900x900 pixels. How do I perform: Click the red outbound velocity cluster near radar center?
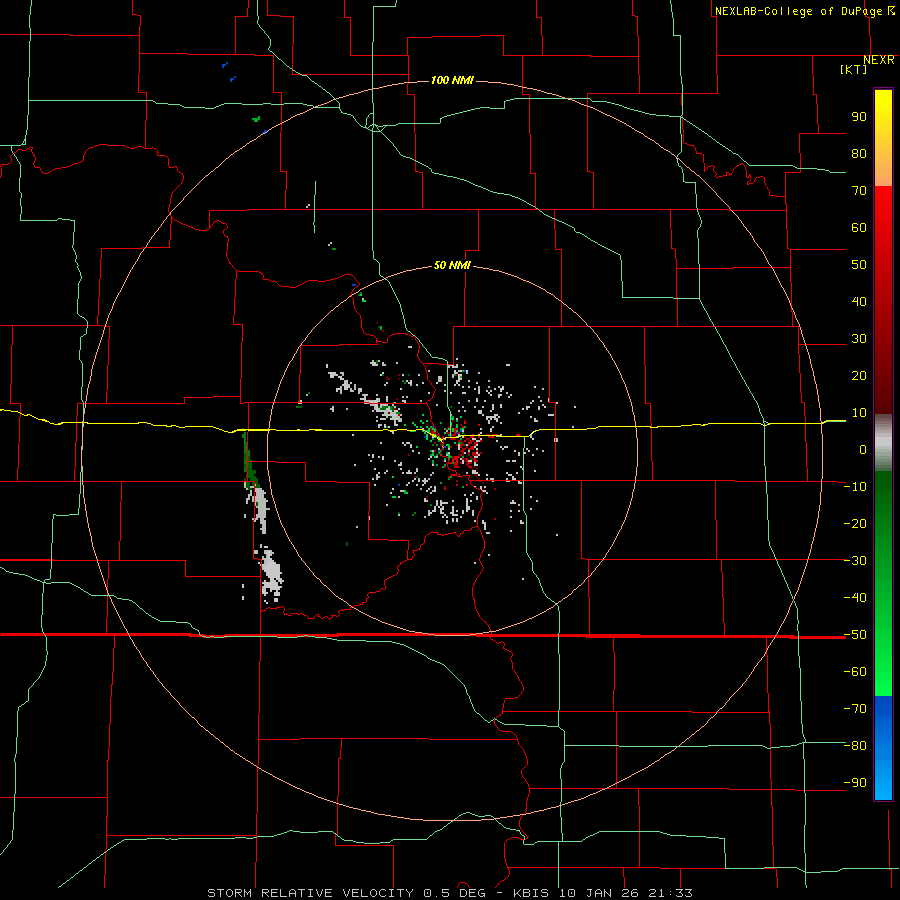point(465,453)
